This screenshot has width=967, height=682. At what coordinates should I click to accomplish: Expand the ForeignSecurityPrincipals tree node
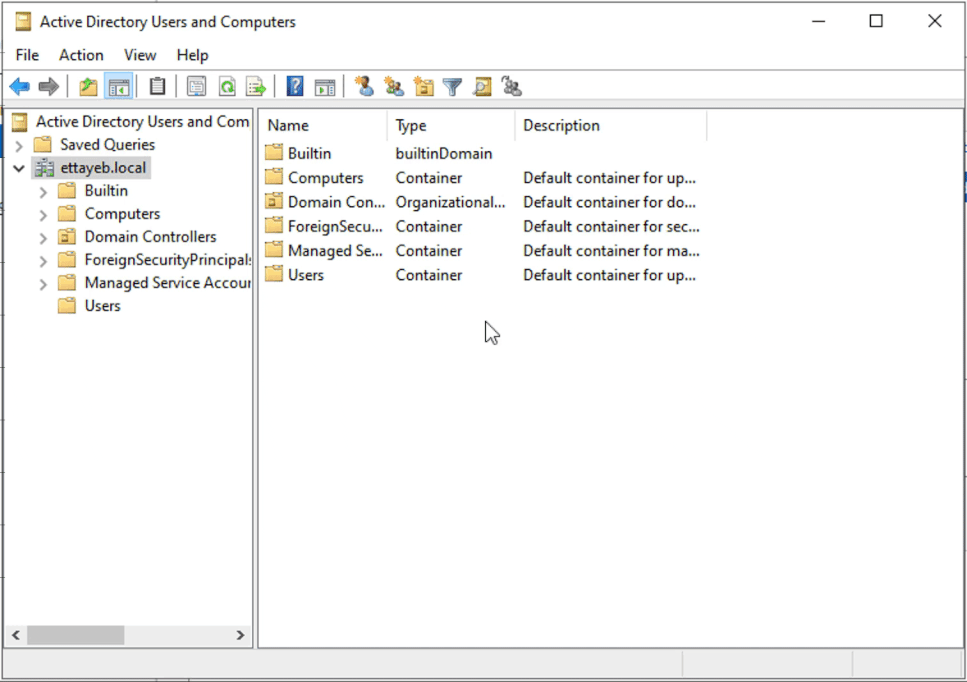43,261
